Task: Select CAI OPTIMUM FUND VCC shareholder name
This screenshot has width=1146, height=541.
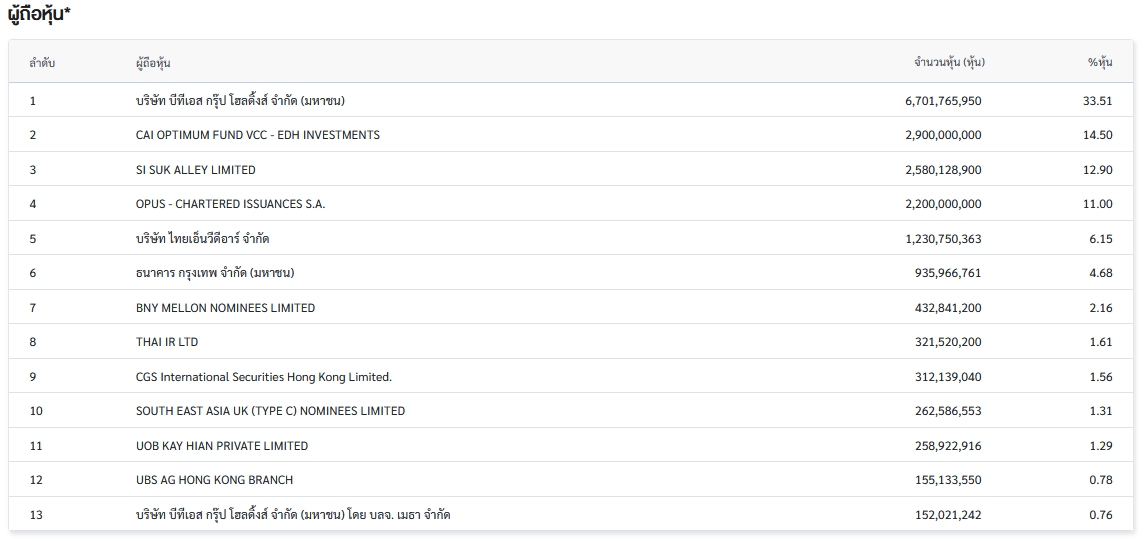Action: pyautogui.click(x=257, y=135)
